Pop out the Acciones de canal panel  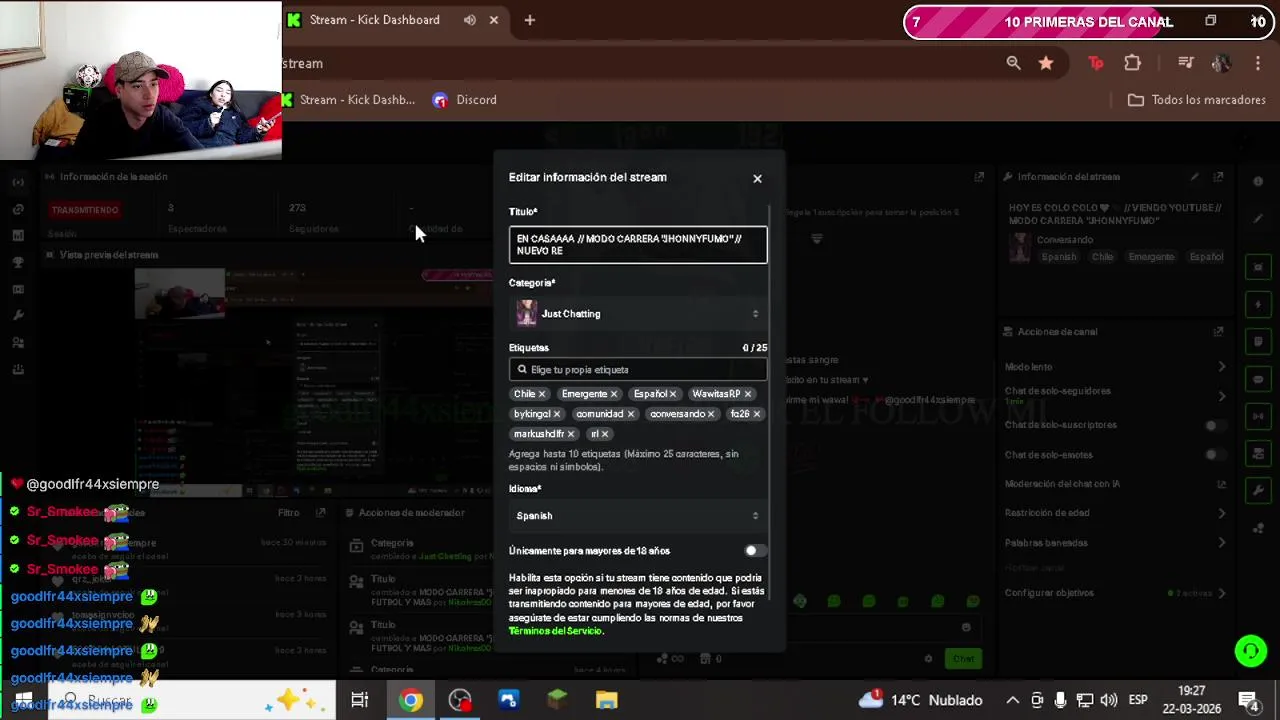pos(1218,332)
